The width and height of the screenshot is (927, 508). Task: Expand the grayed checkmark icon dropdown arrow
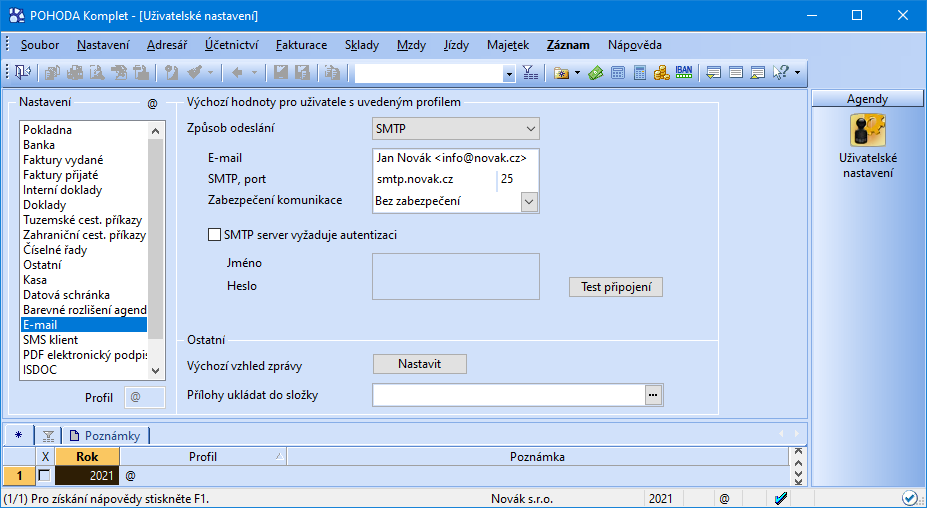[x=210, y=73]
